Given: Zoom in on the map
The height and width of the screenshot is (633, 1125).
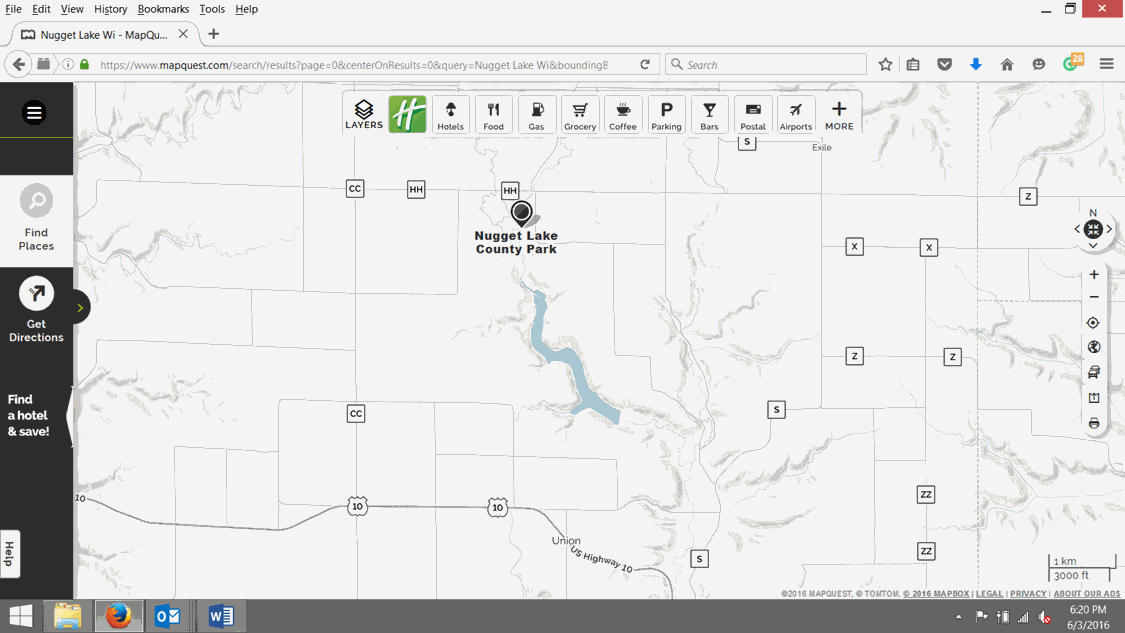Looking at the screenshot, I should [1093, 275].
